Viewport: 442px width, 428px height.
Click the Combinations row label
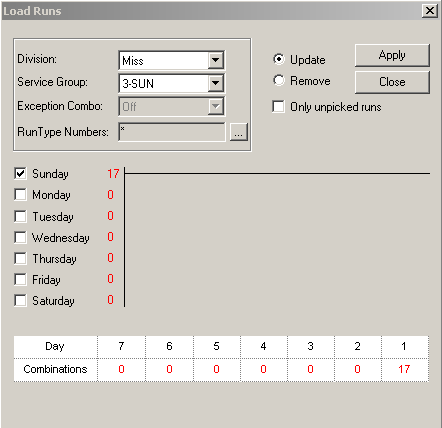click(55, 369)
